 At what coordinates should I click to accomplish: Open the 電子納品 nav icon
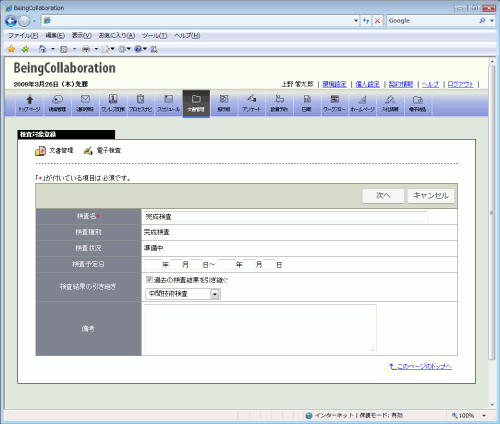[x=418, y=104]
